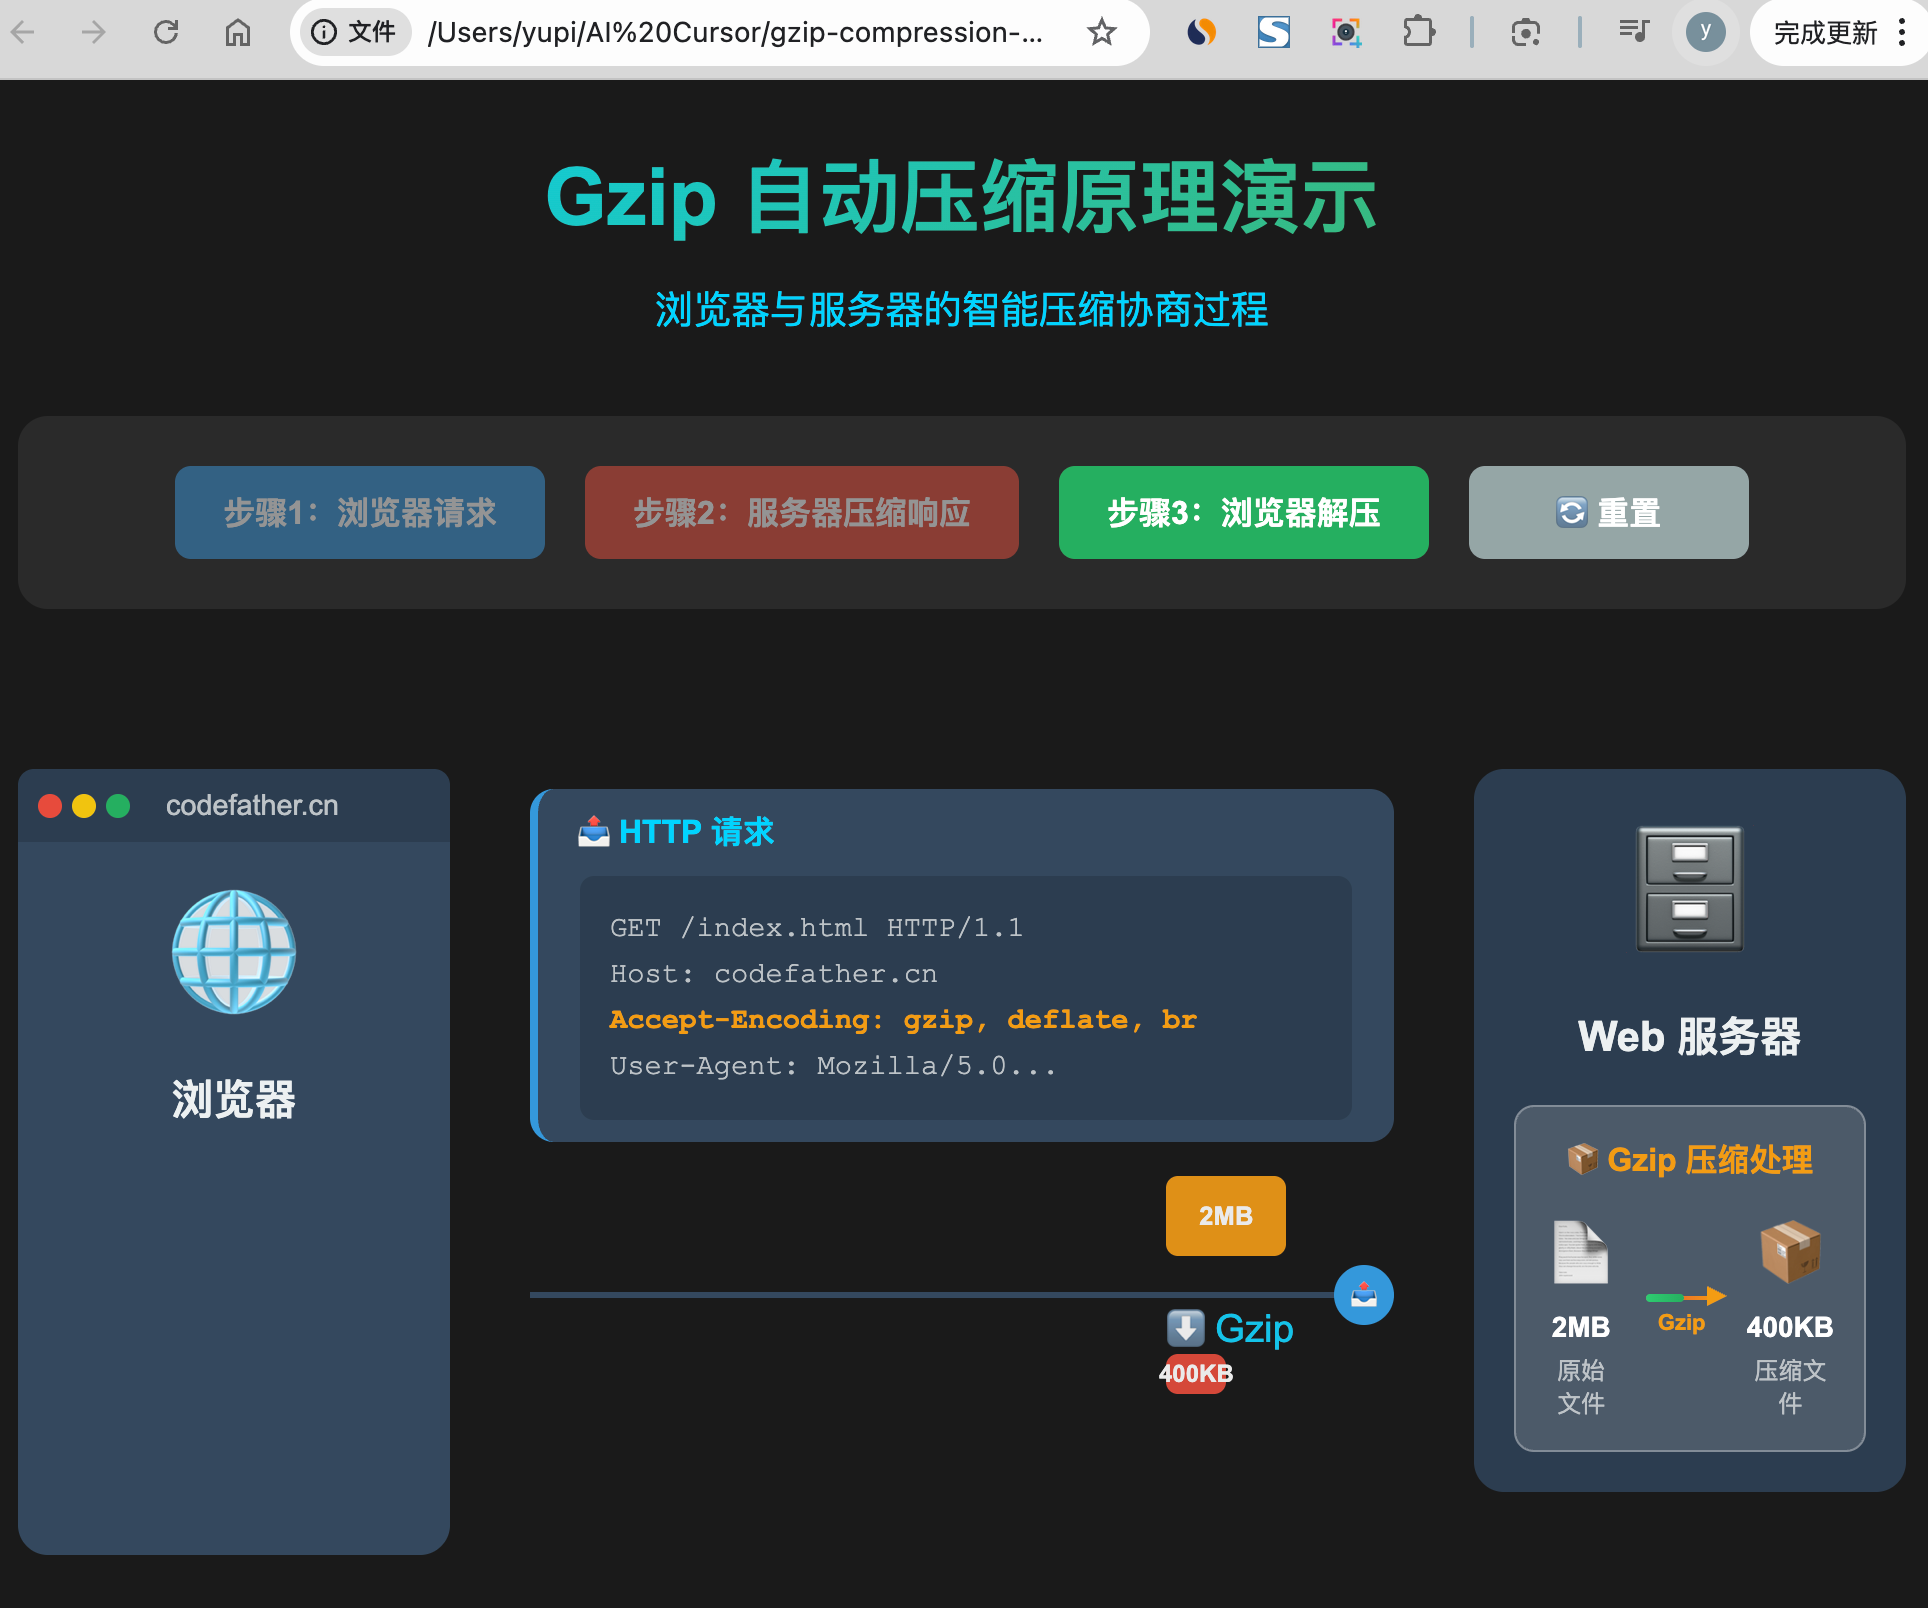1928x1608 pixels.
Task: Click the blue envelope packet marker on the line
Action: 1363,1295
